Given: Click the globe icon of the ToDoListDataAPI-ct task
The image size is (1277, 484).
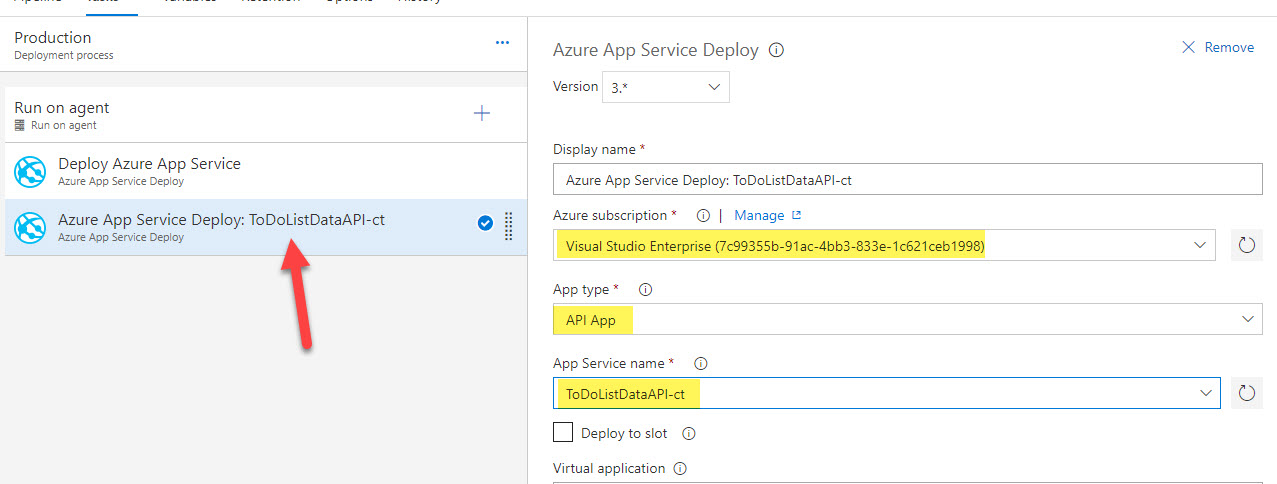Looking at the screenshot, I should (x=31, y=228).
